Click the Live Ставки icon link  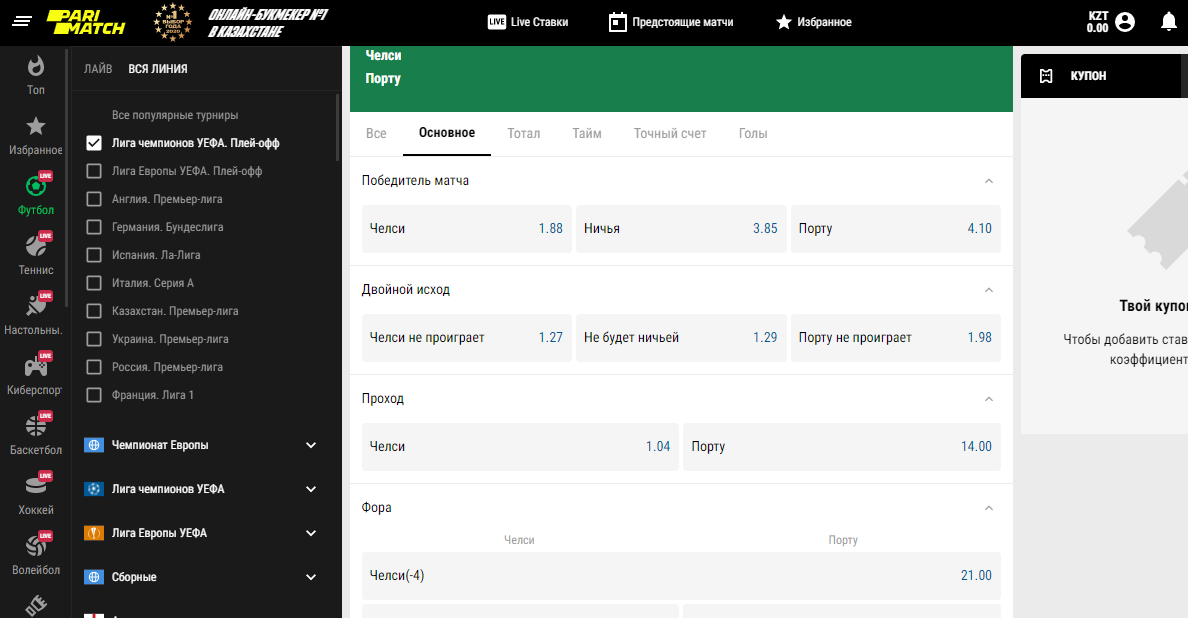(x=528, y=22)
